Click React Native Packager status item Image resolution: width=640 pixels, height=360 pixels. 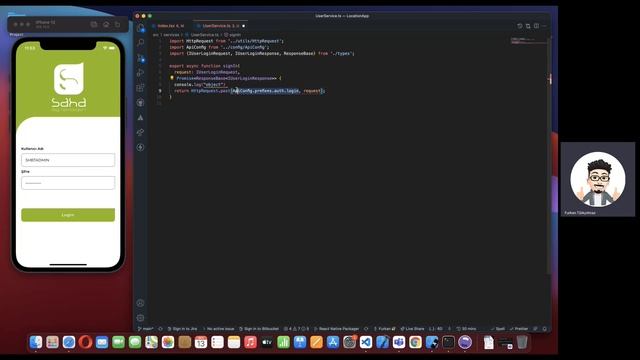coord(336,329)
